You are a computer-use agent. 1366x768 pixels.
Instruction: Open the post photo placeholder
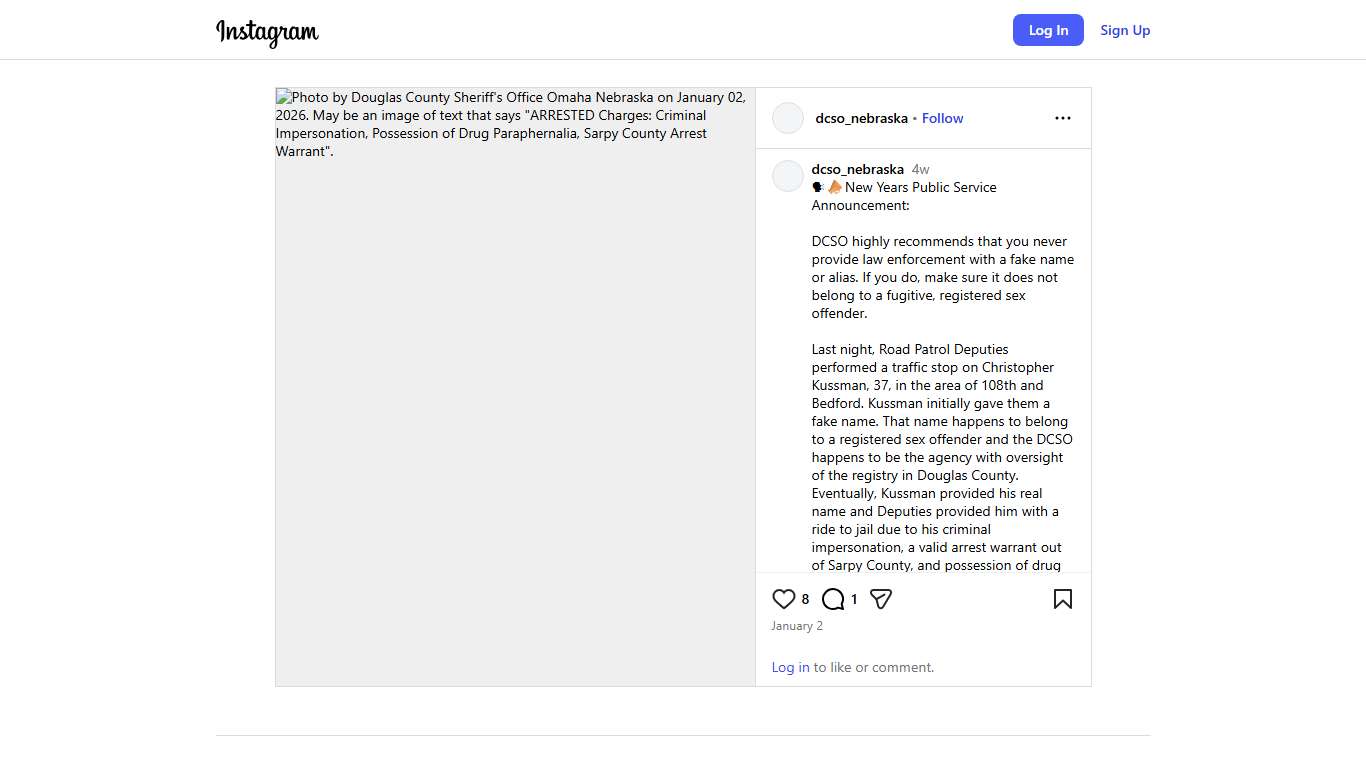pyautogui.click(x=515, y=386)
